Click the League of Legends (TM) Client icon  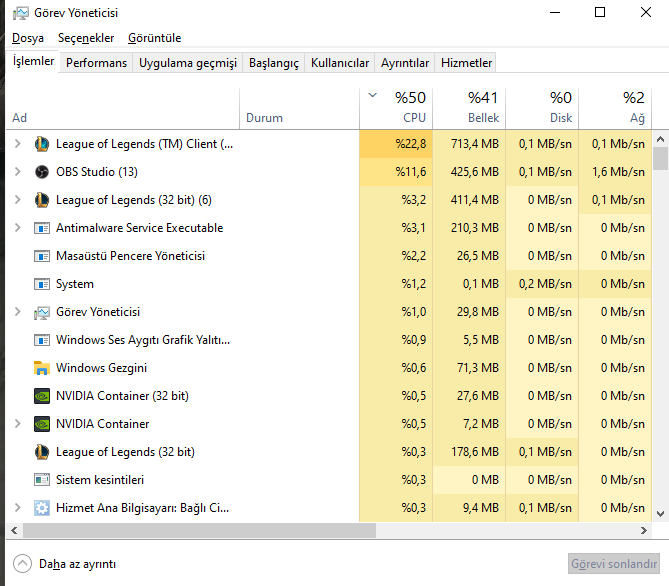[x=42, y=144]
